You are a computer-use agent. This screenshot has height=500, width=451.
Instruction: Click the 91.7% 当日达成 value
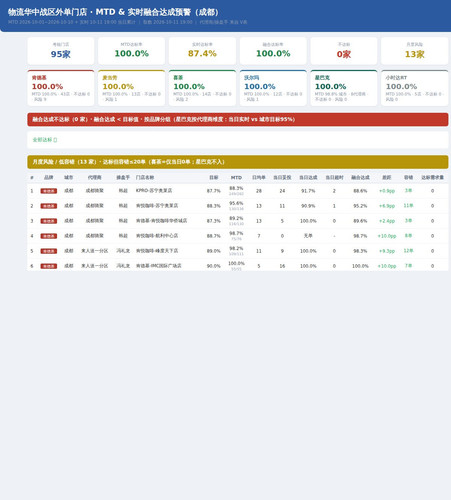[308, 191]
